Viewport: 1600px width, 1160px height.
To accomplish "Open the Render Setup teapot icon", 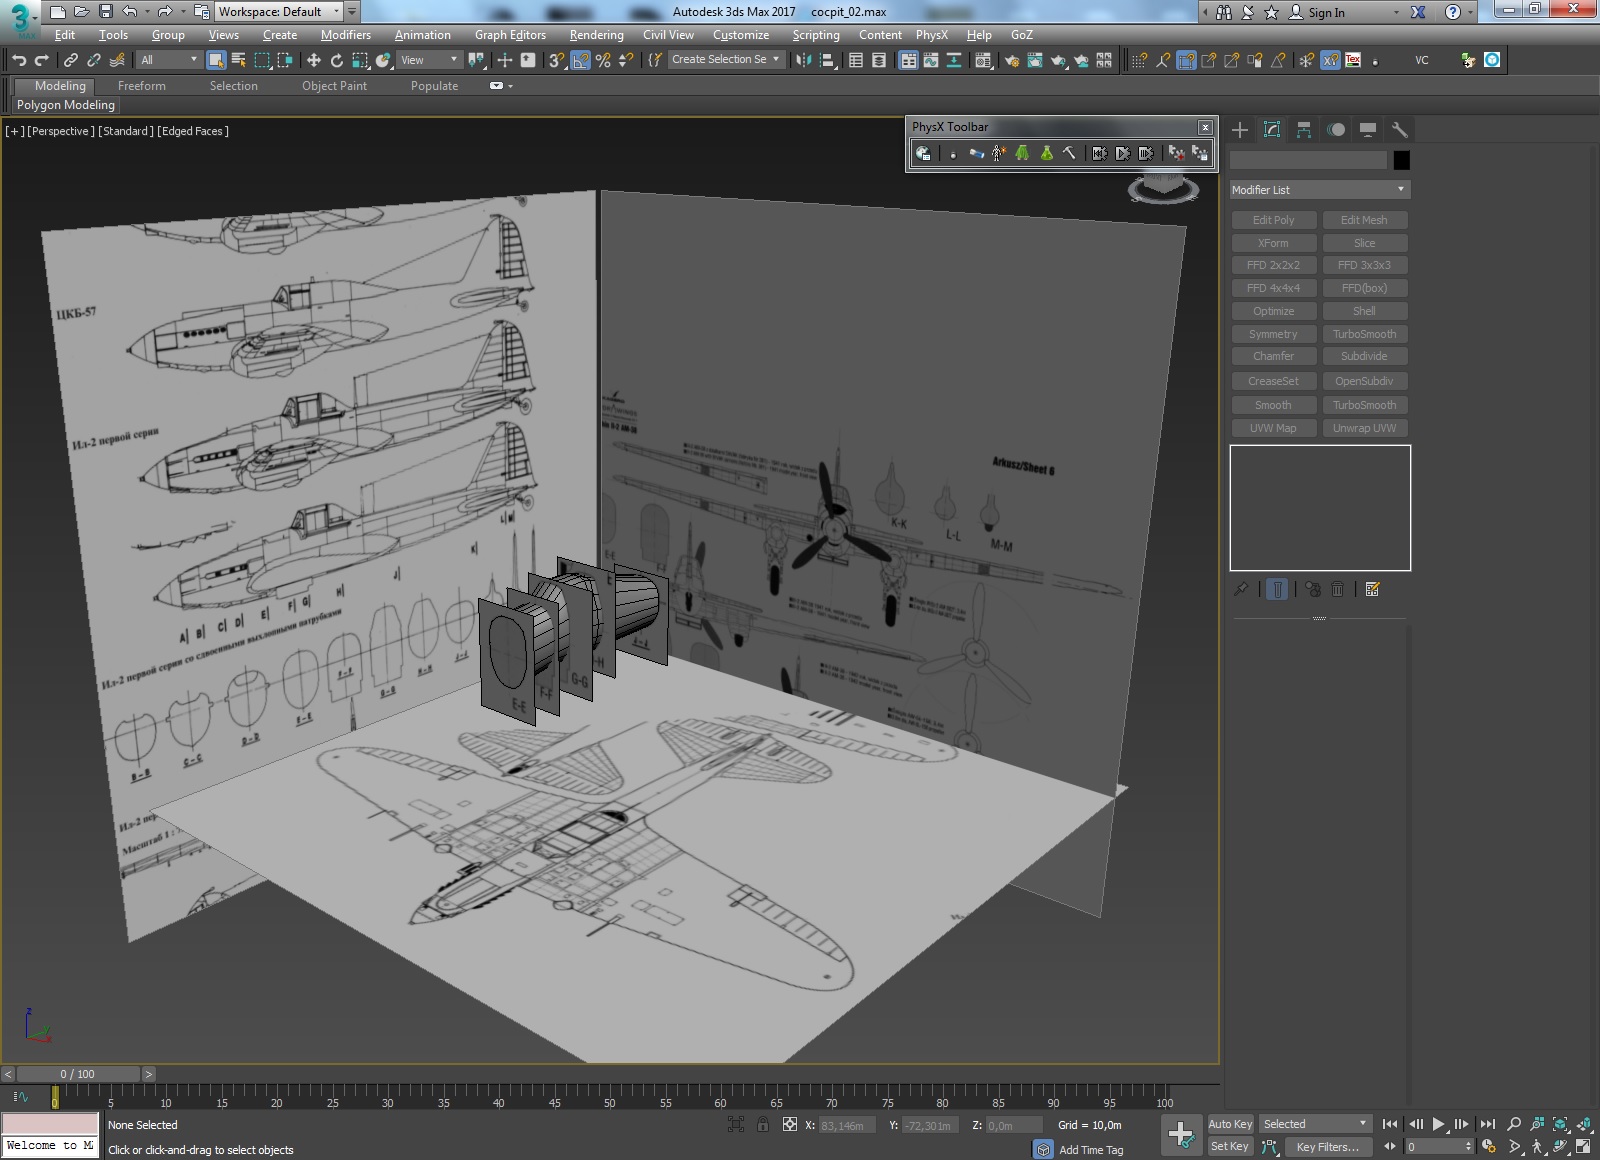I will (x=1012, y=60).
